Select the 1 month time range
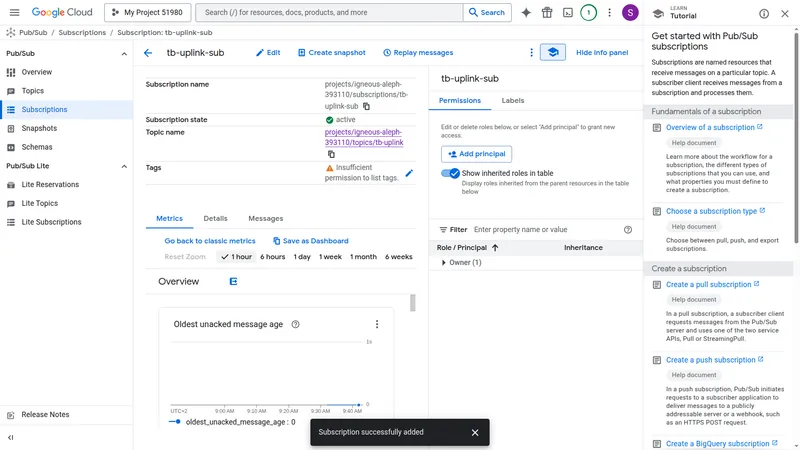This screenshot has width=800, height=450. (x=363, y=257)
